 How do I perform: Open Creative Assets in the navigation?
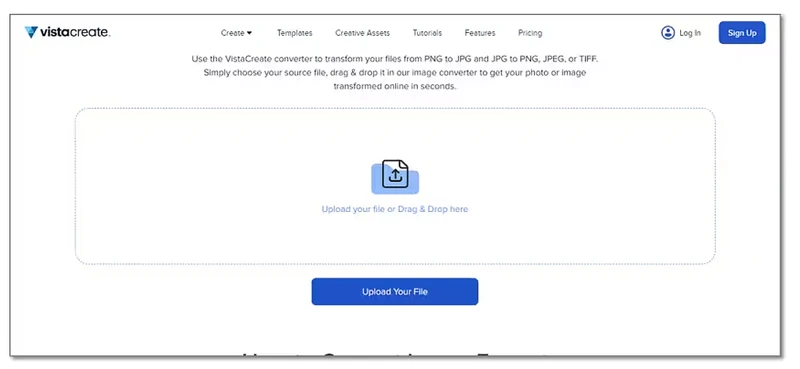362,33
